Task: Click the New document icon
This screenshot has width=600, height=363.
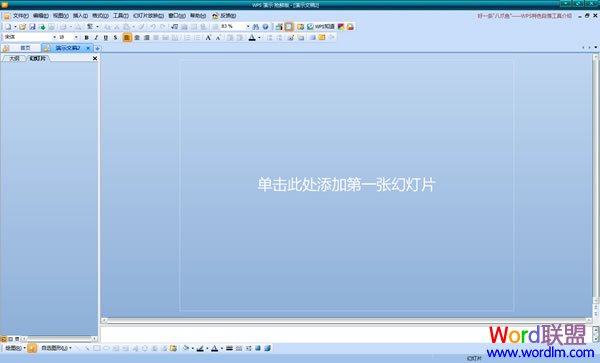Action: [8, 26]
